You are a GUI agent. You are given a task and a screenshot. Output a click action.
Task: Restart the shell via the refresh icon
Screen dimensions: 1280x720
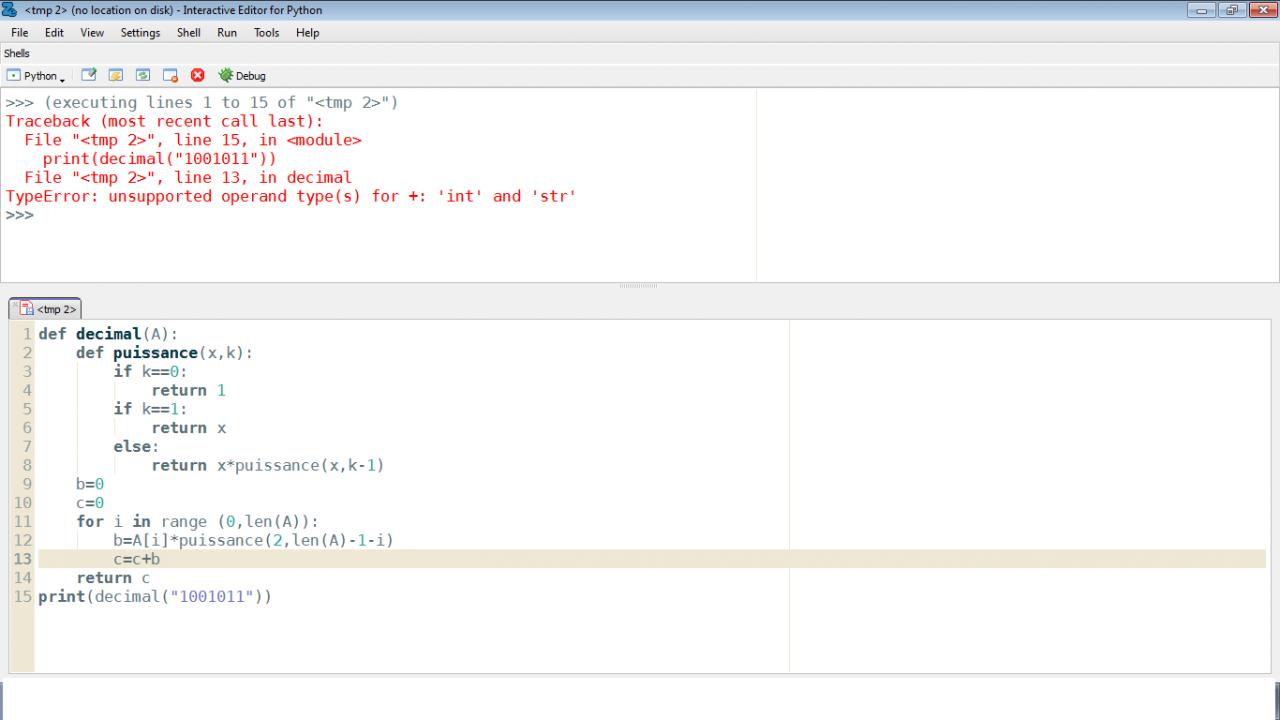[143, 75]
